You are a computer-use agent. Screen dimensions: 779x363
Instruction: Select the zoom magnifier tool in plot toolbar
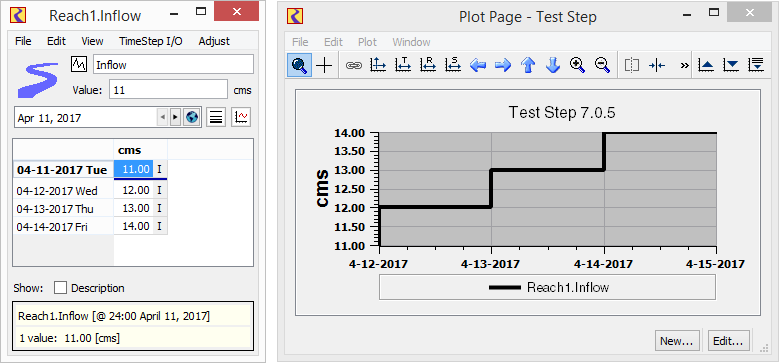click(x=299, y=65)
